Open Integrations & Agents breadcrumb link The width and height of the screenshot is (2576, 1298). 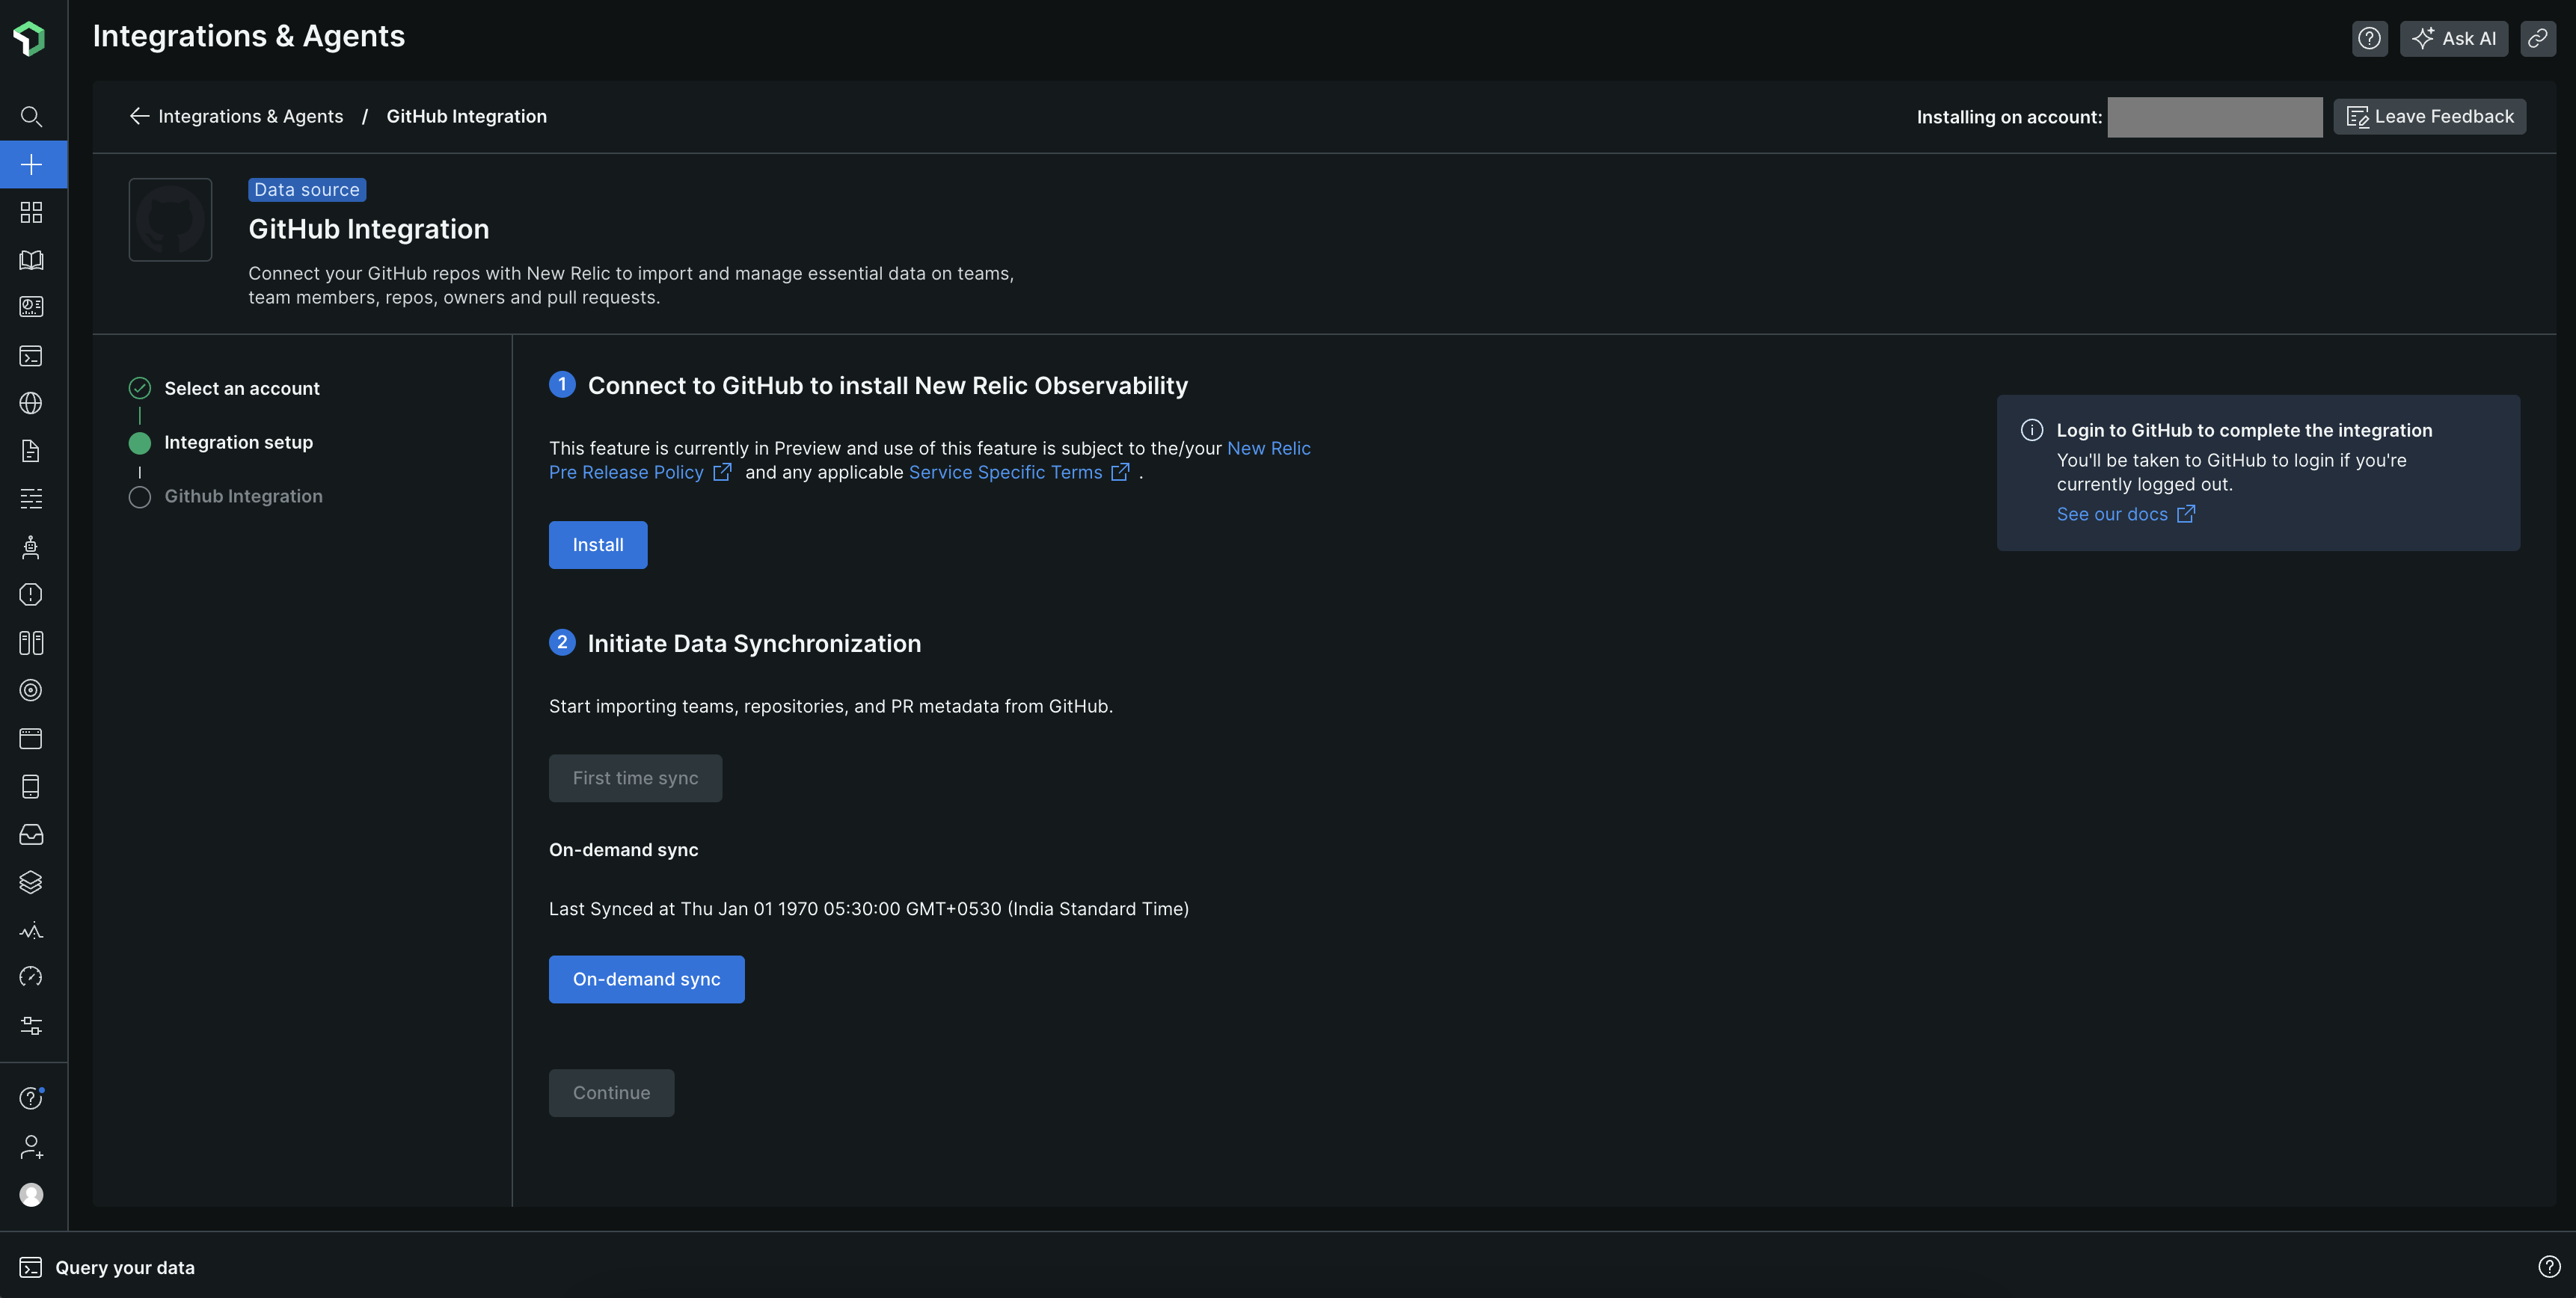pos(251,116)
